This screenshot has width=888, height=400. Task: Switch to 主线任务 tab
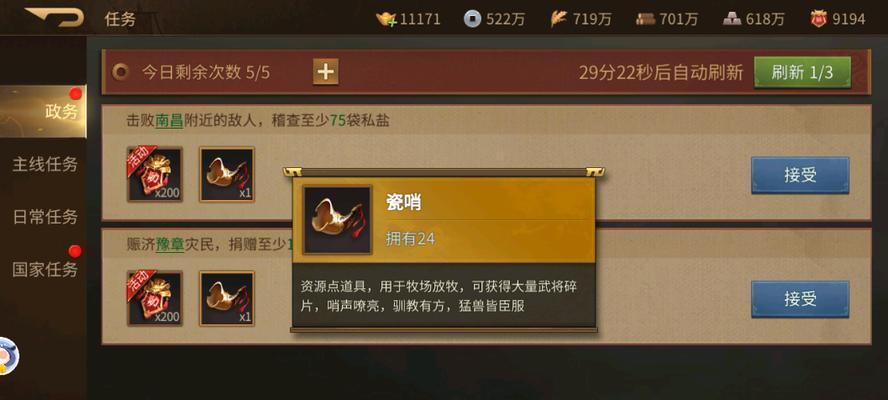[45, 164]
